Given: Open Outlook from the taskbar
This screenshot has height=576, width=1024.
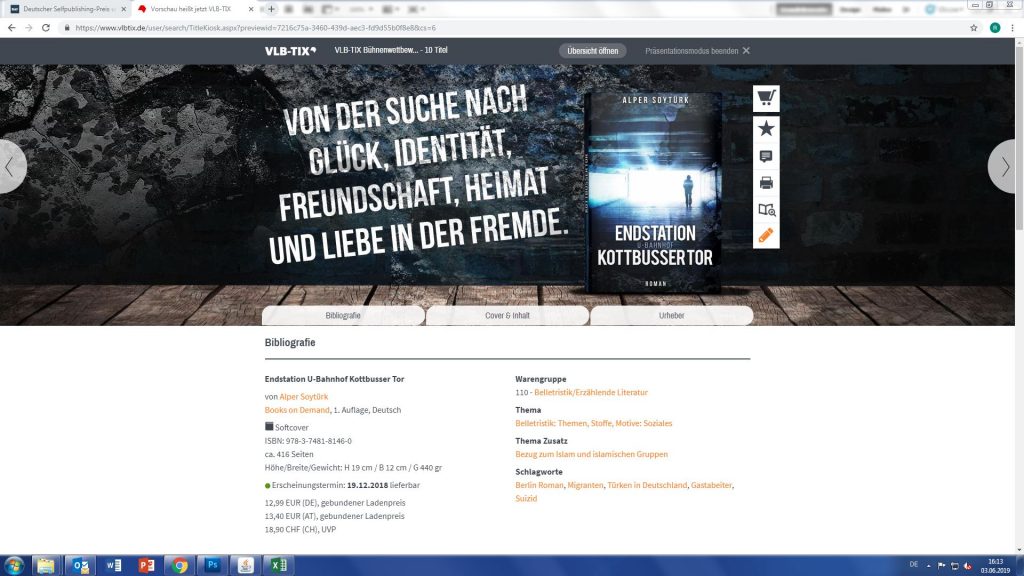Looking at the screenshot, I should click(x=80, y=566).
